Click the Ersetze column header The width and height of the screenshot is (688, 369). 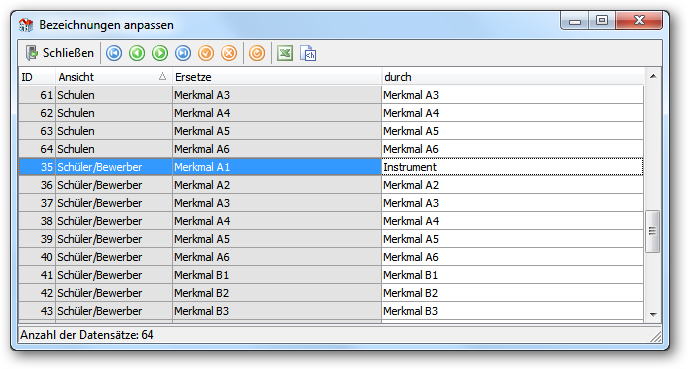(276, 77)
